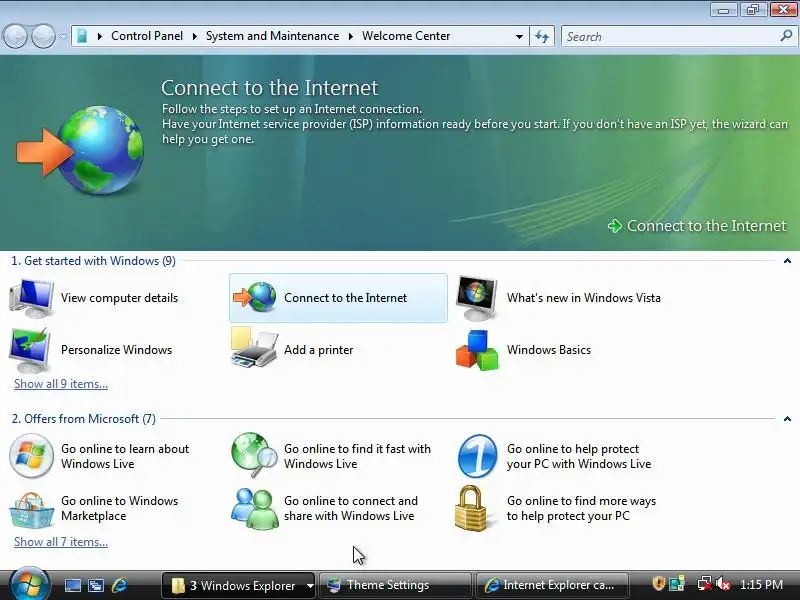Viewport: 800px width, 600px height.
Task: Click Offers from Microsoft heading
Action: click(84, 419)
